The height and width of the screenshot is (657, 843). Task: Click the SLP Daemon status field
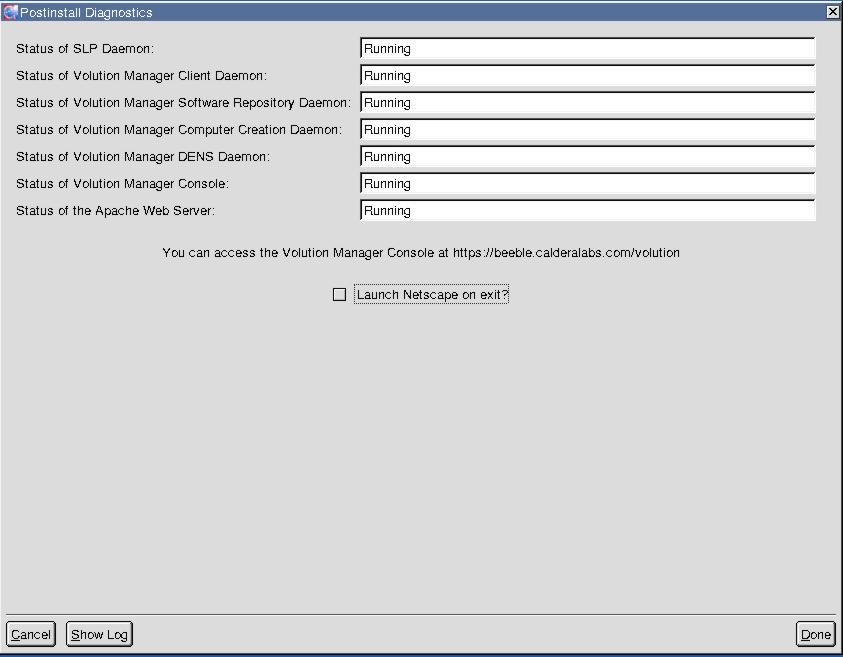click(587, 49)
